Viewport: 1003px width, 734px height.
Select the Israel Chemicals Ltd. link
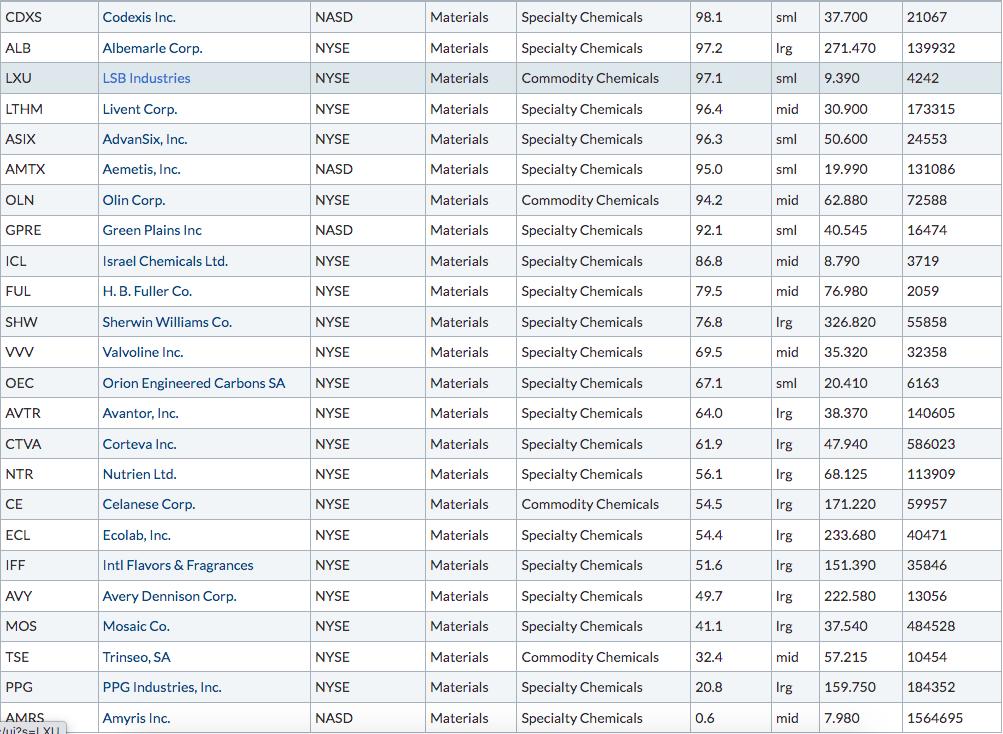coord(165,261)
